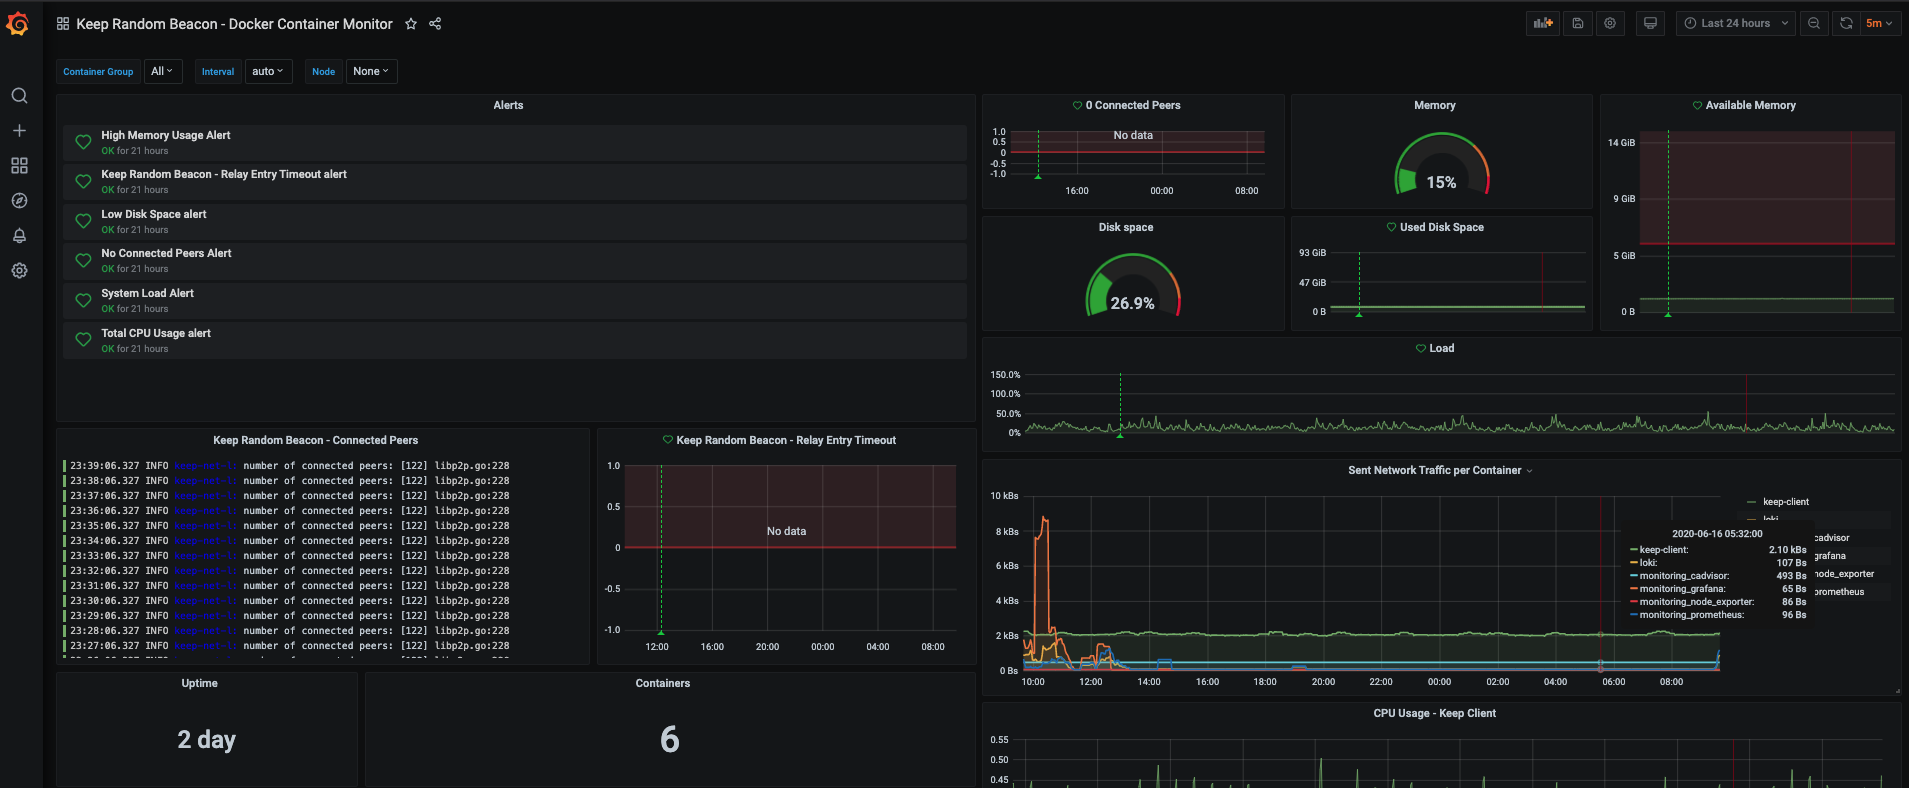This screenshot has height=788, width=1909.
Task: Click the Add panel icon
Action: tap(1543, 23)
